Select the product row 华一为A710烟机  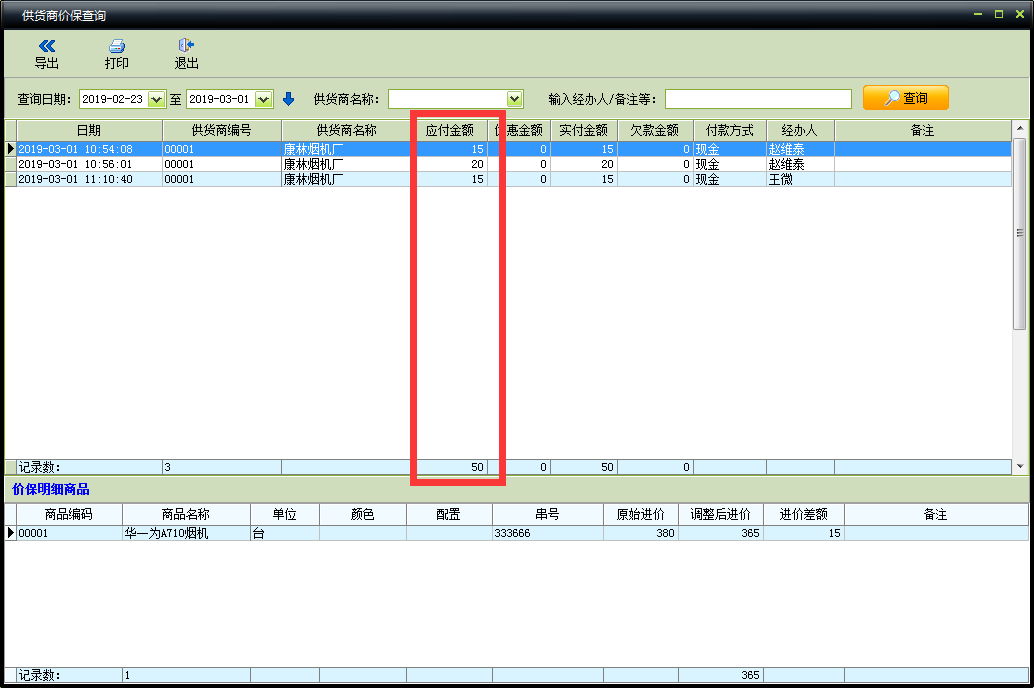(x=517, y=533)
